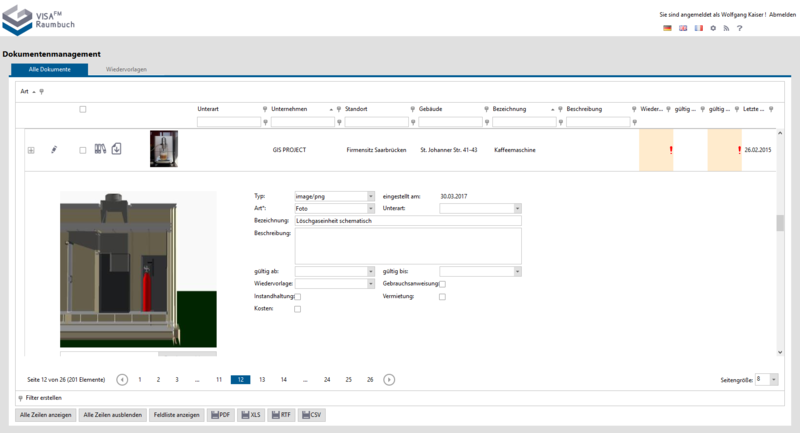This screenshot has width=800, height=433.
Task: Switch language to English flag
Action: (x=683, y=28)
